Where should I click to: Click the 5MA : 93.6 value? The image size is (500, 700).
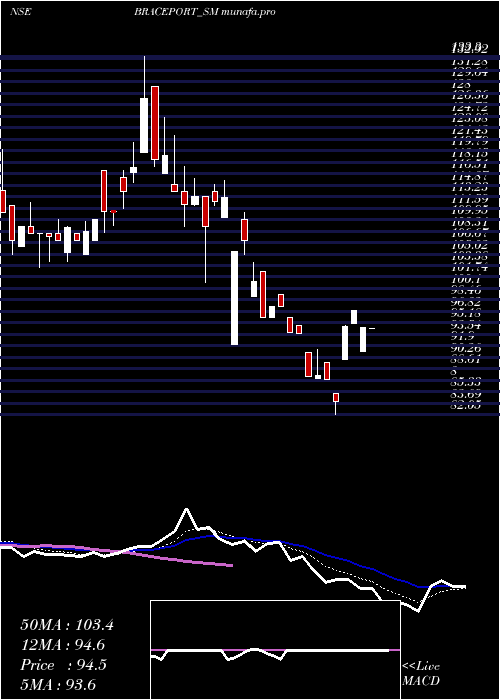tap(58, 685)
